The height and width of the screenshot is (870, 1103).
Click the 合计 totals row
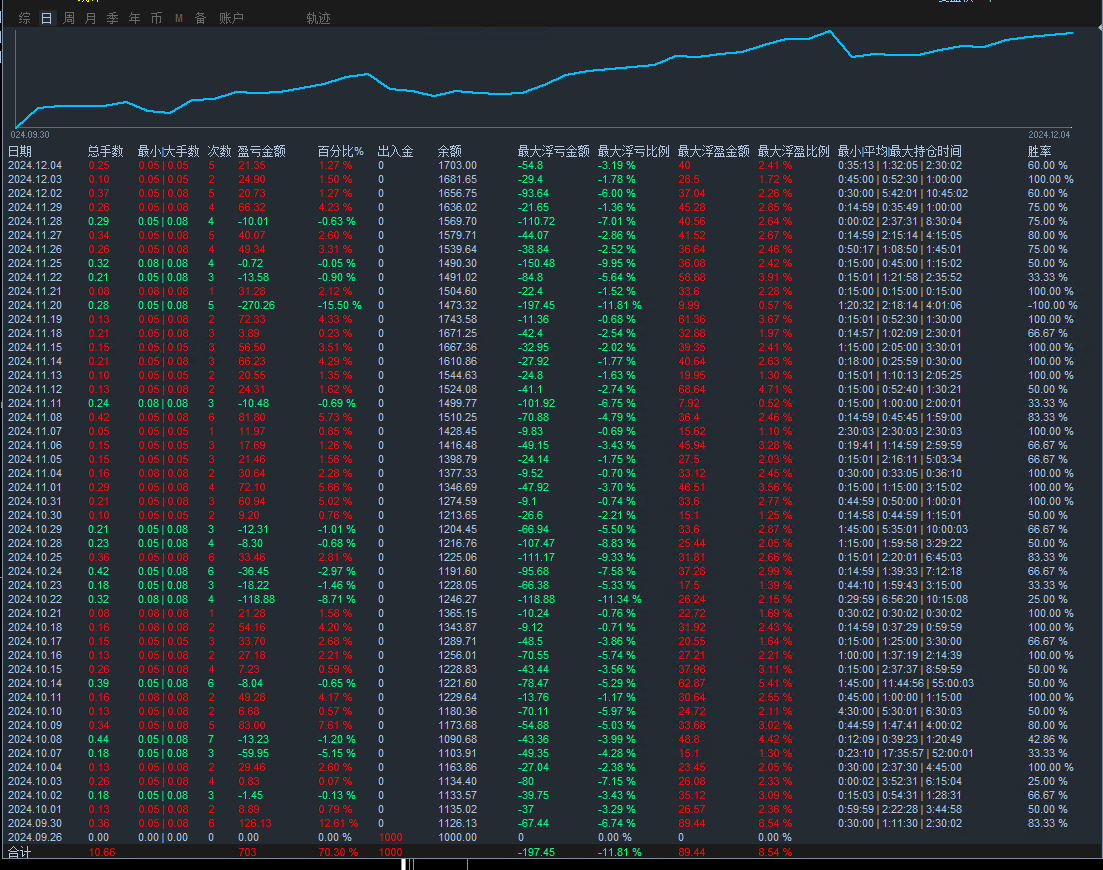20,852
